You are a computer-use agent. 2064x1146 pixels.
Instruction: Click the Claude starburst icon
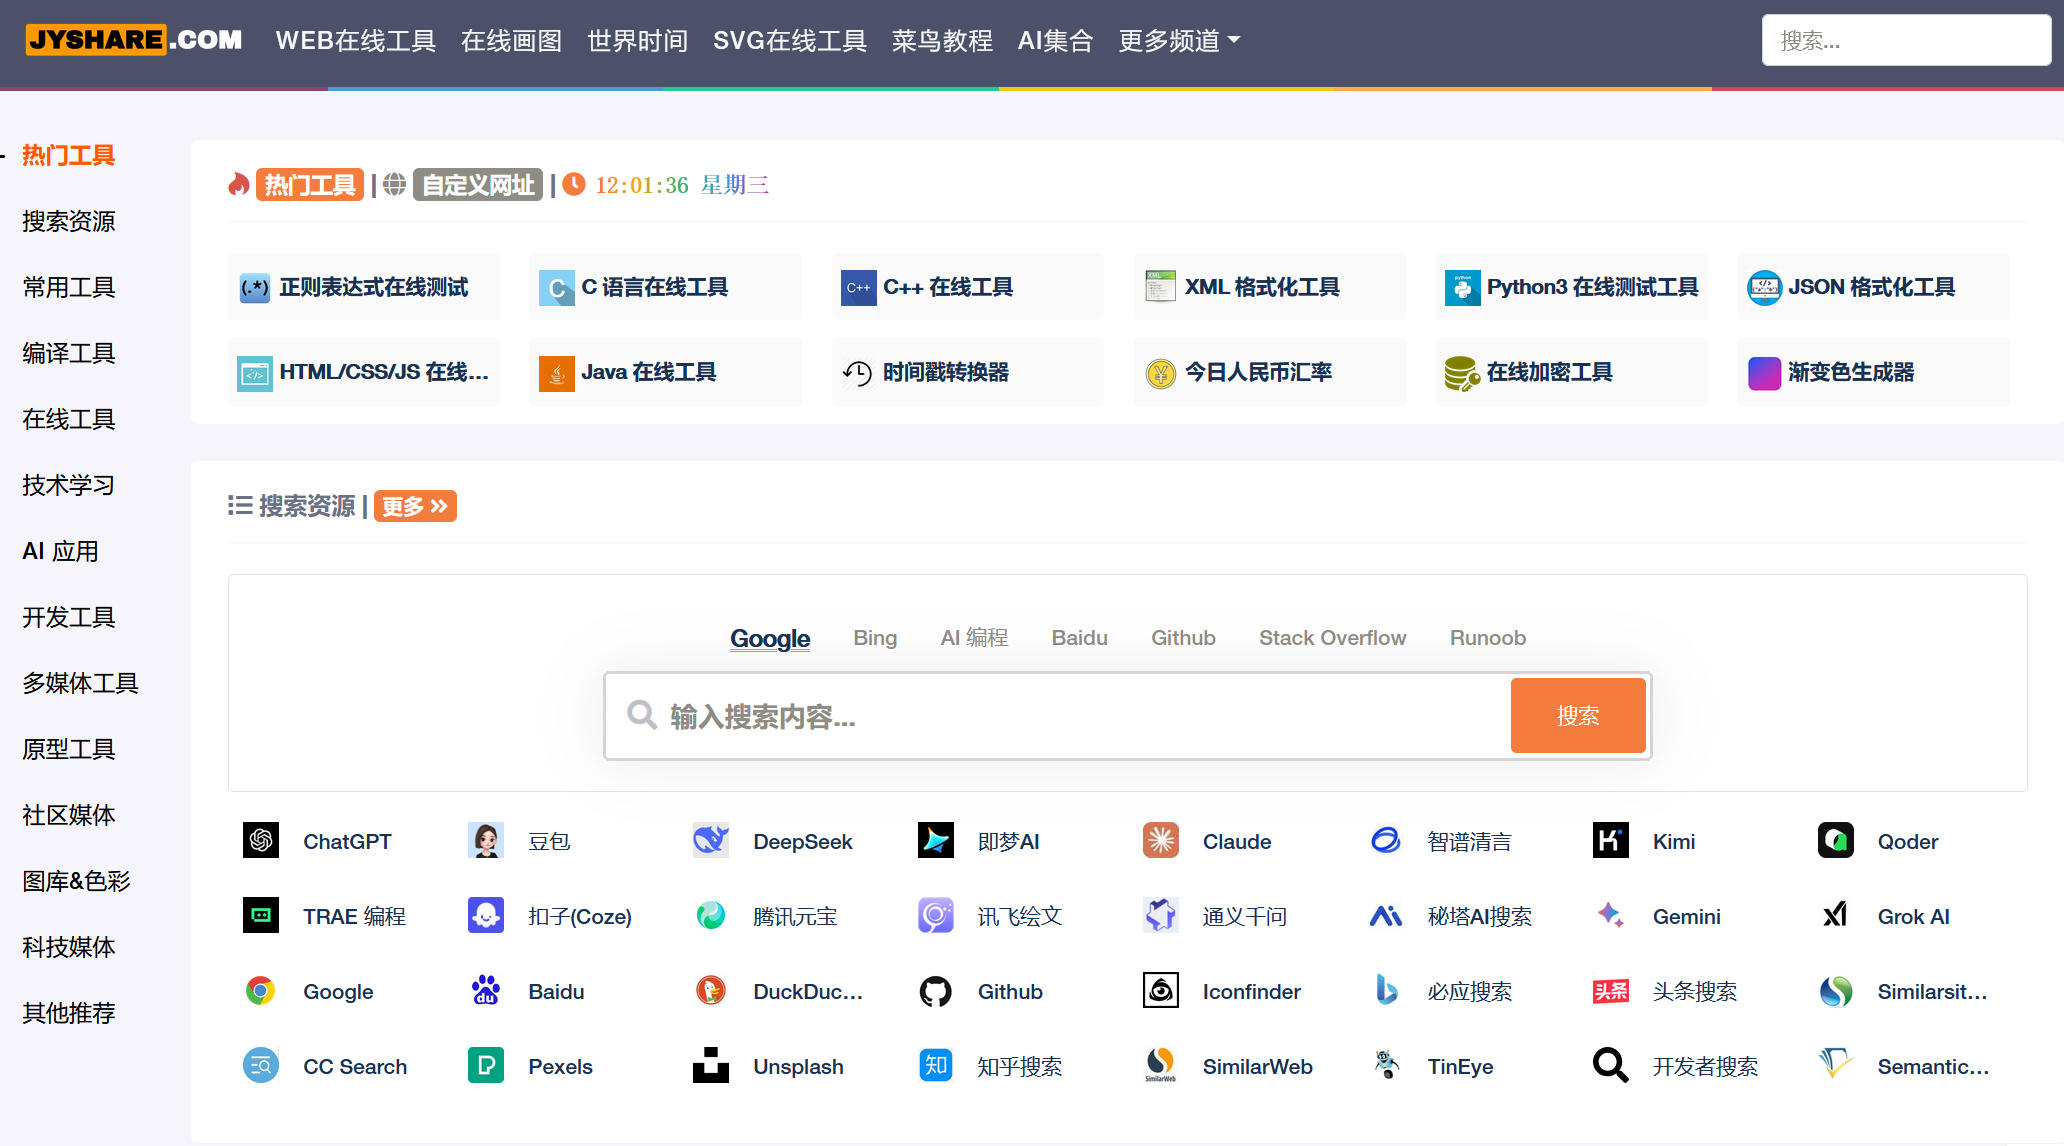click(1160, 841)
